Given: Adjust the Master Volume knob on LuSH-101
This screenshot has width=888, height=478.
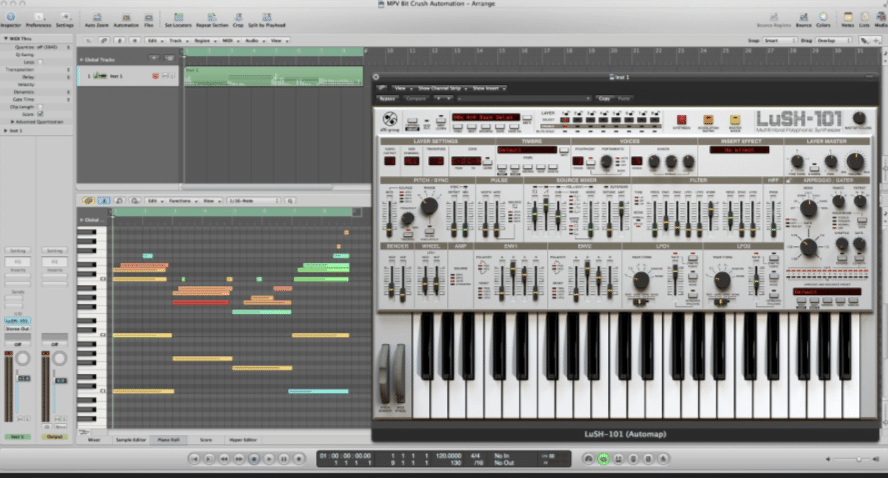Looking at the screenshot, I should (x=859, y=118).
